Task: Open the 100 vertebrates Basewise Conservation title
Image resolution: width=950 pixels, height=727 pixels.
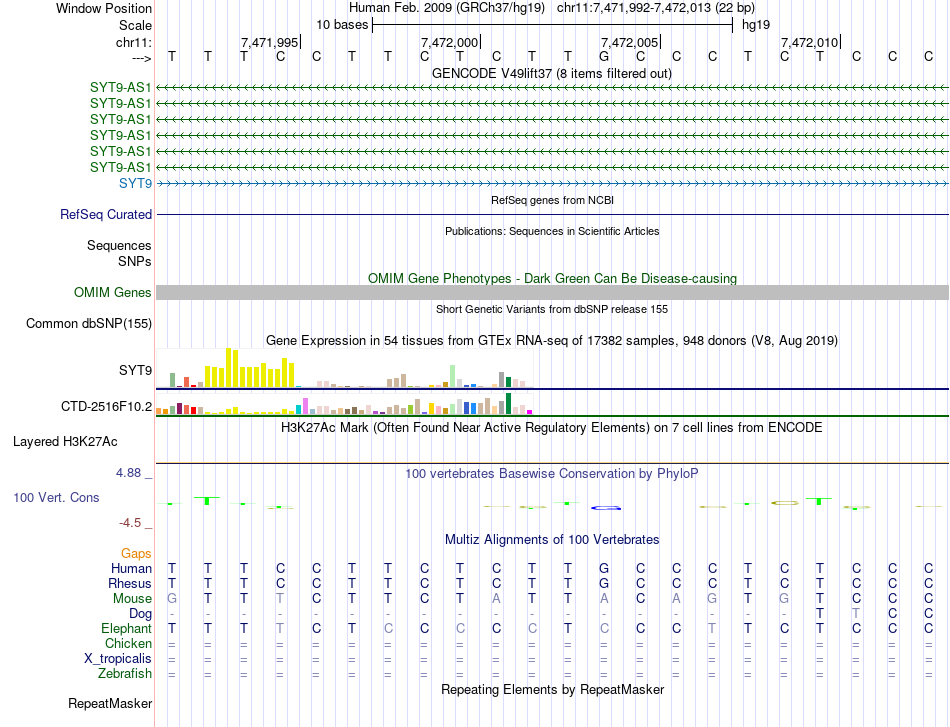Action: (x=552, y=474)
